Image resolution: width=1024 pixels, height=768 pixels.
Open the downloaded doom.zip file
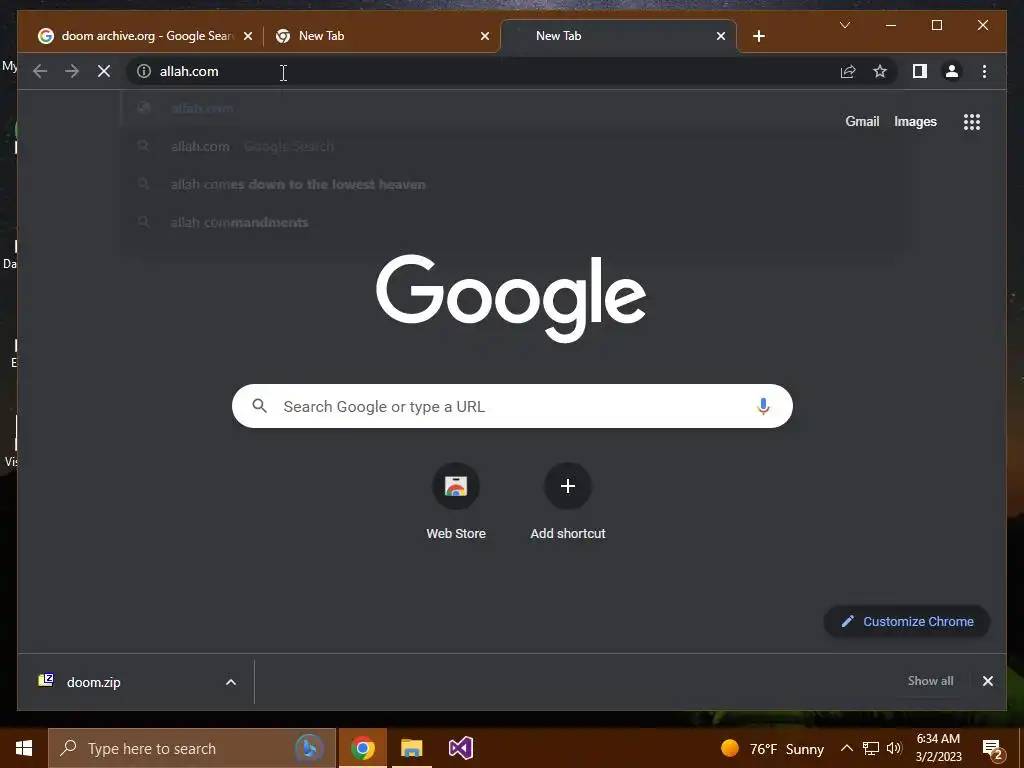(x=93, y=682)
